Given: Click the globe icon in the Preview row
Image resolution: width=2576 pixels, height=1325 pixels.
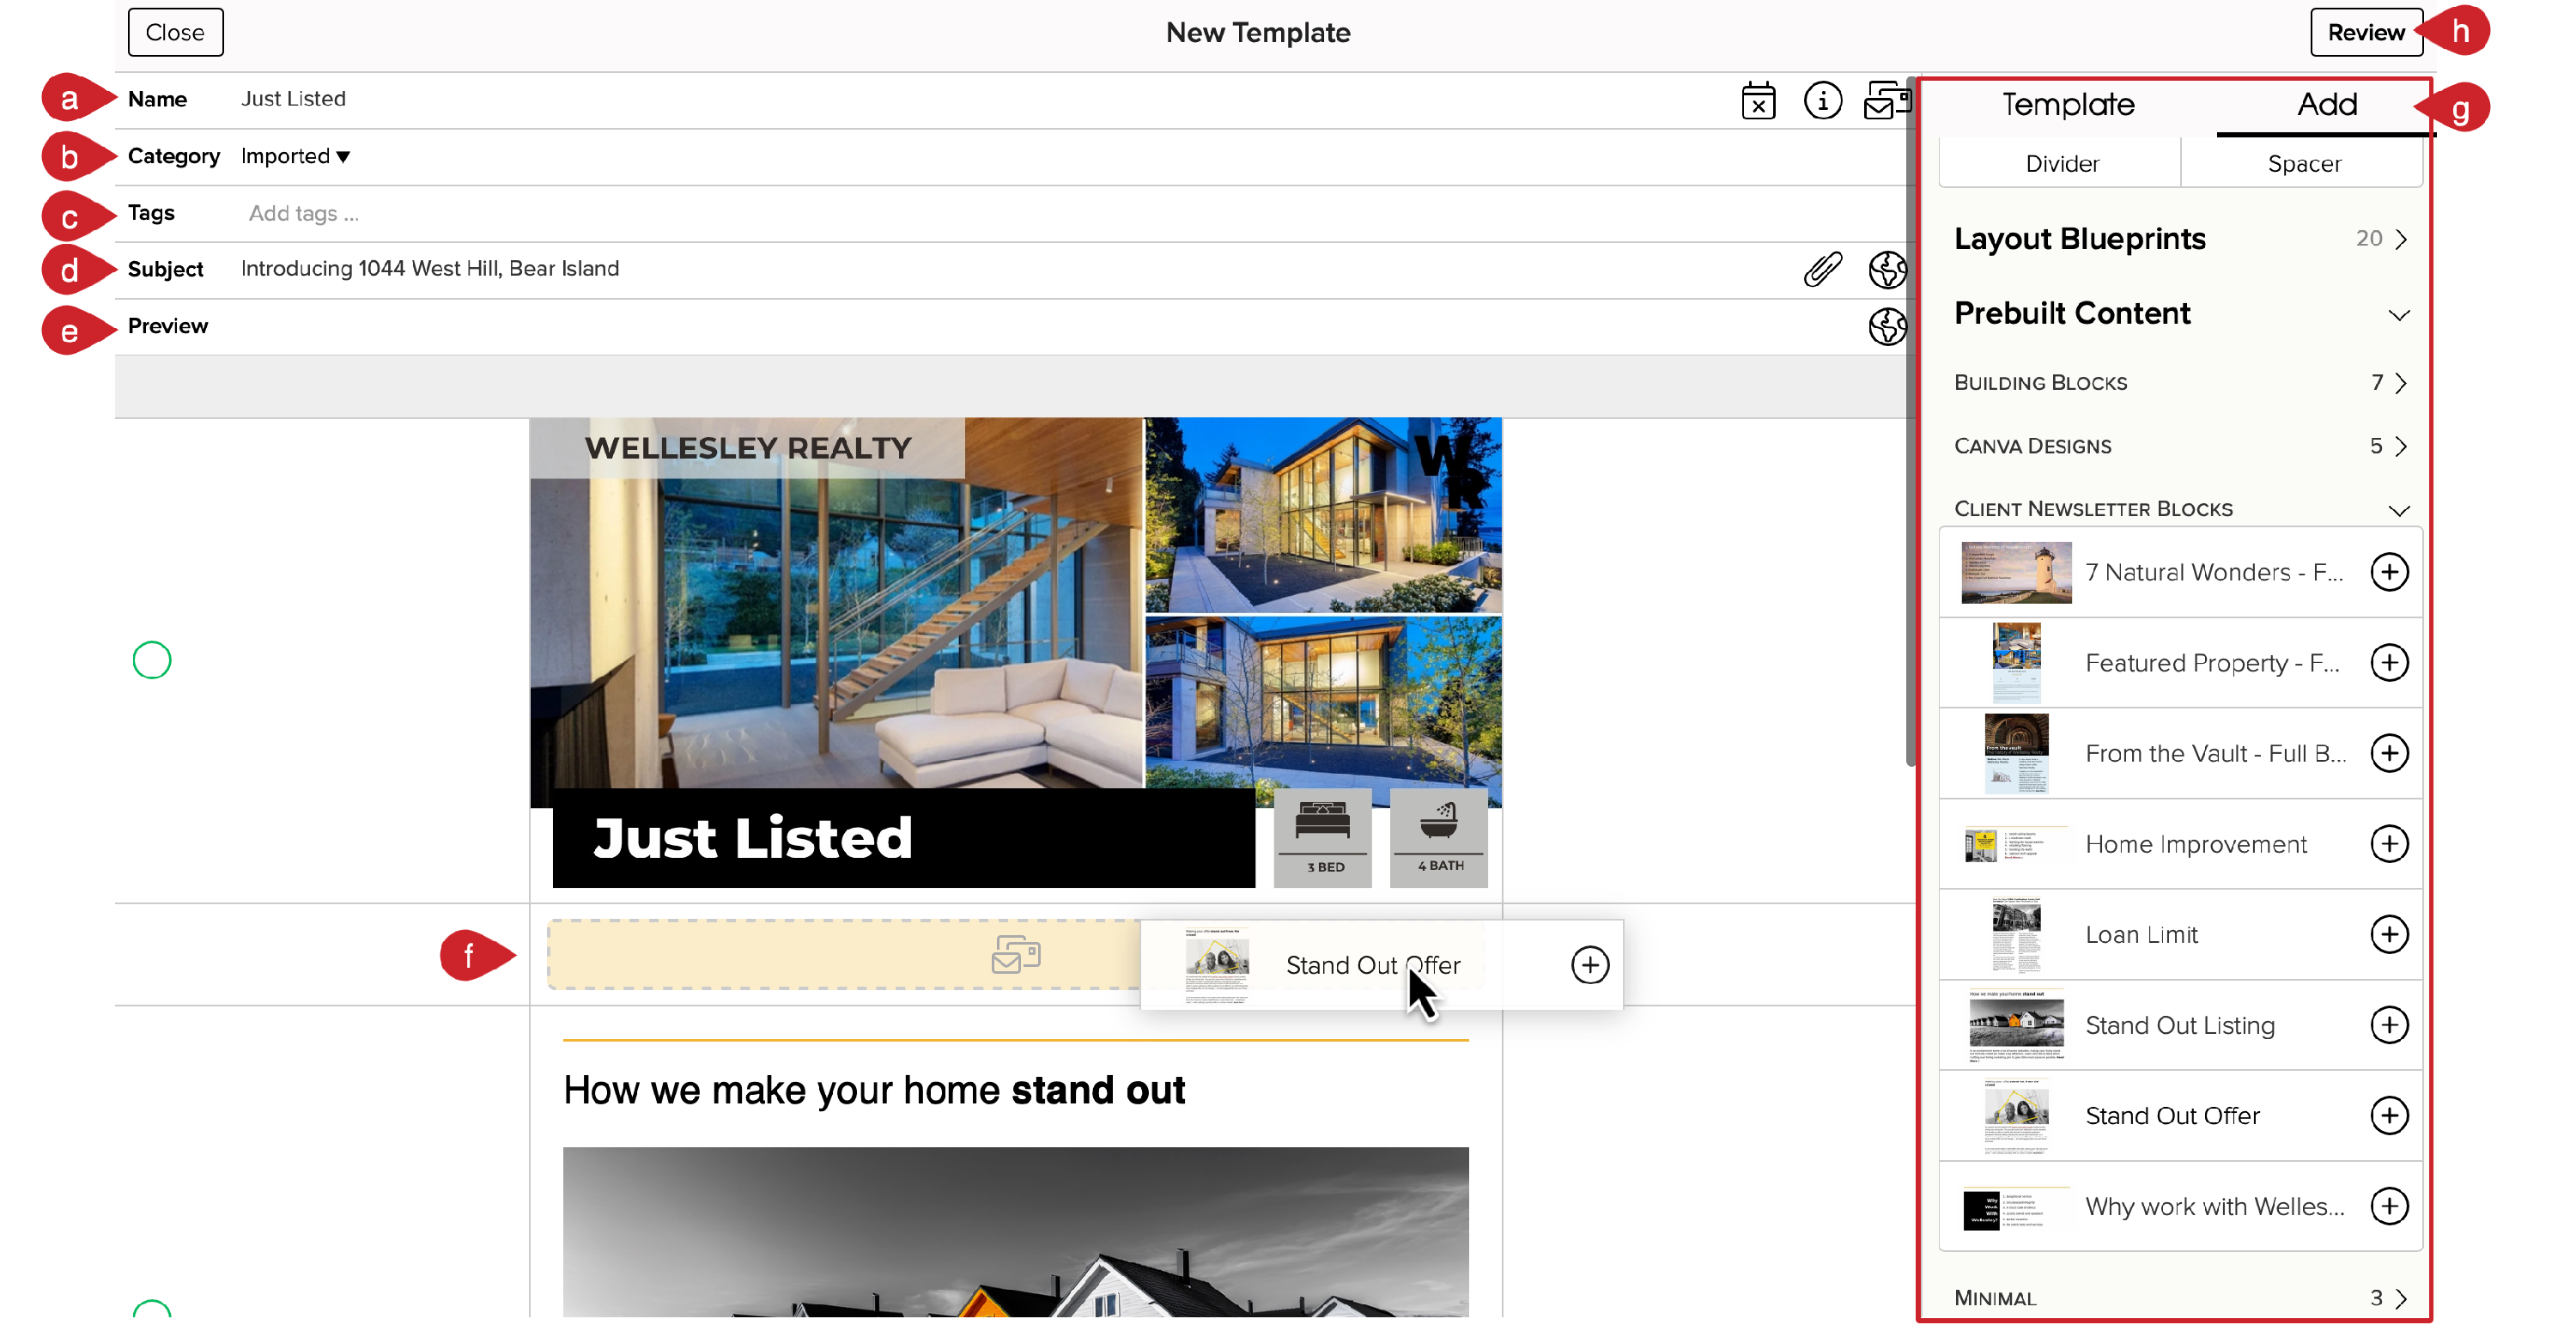Looking at the screenshot, I should [1888, 326].
